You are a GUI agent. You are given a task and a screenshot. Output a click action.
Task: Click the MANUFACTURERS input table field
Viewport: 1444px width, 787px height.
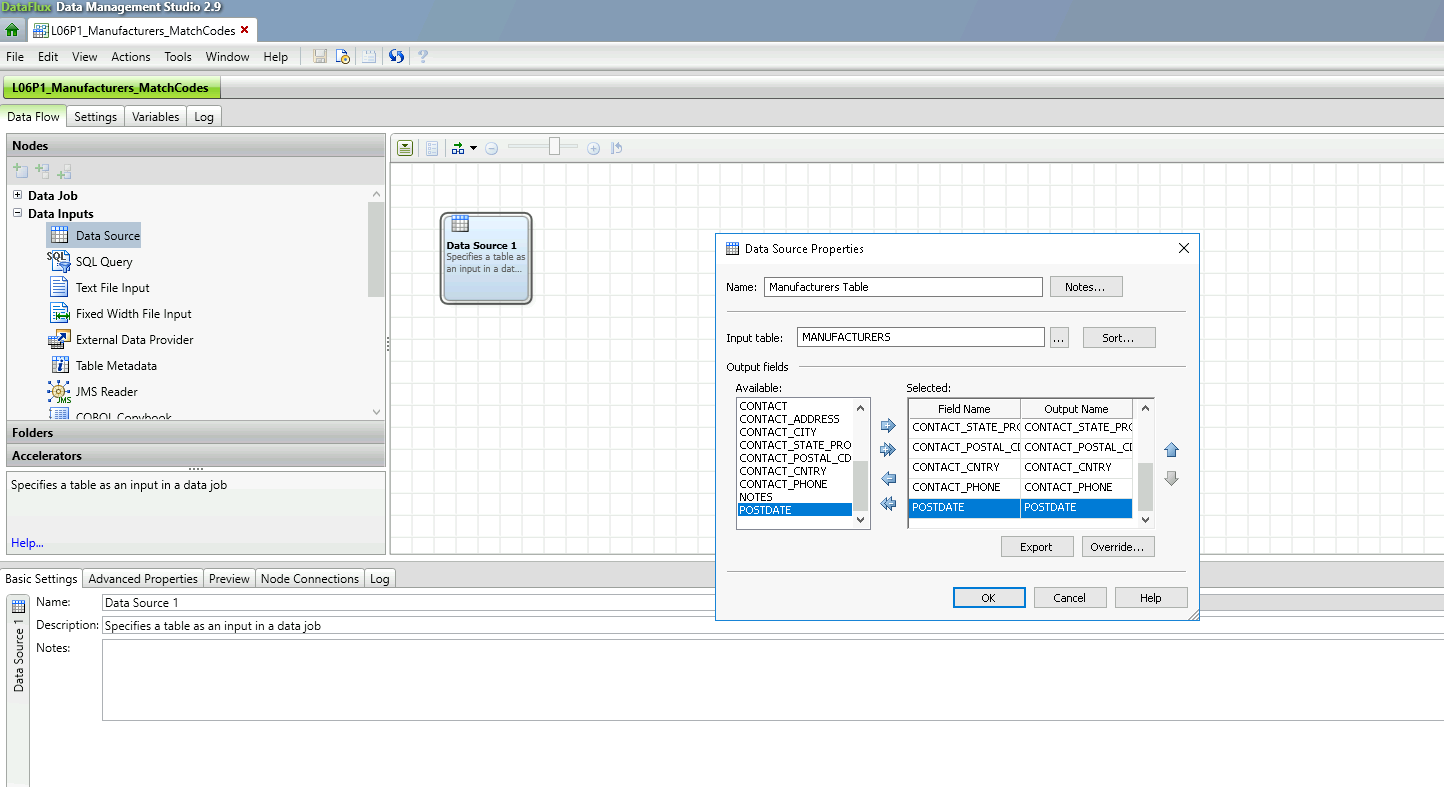[920, 337]
